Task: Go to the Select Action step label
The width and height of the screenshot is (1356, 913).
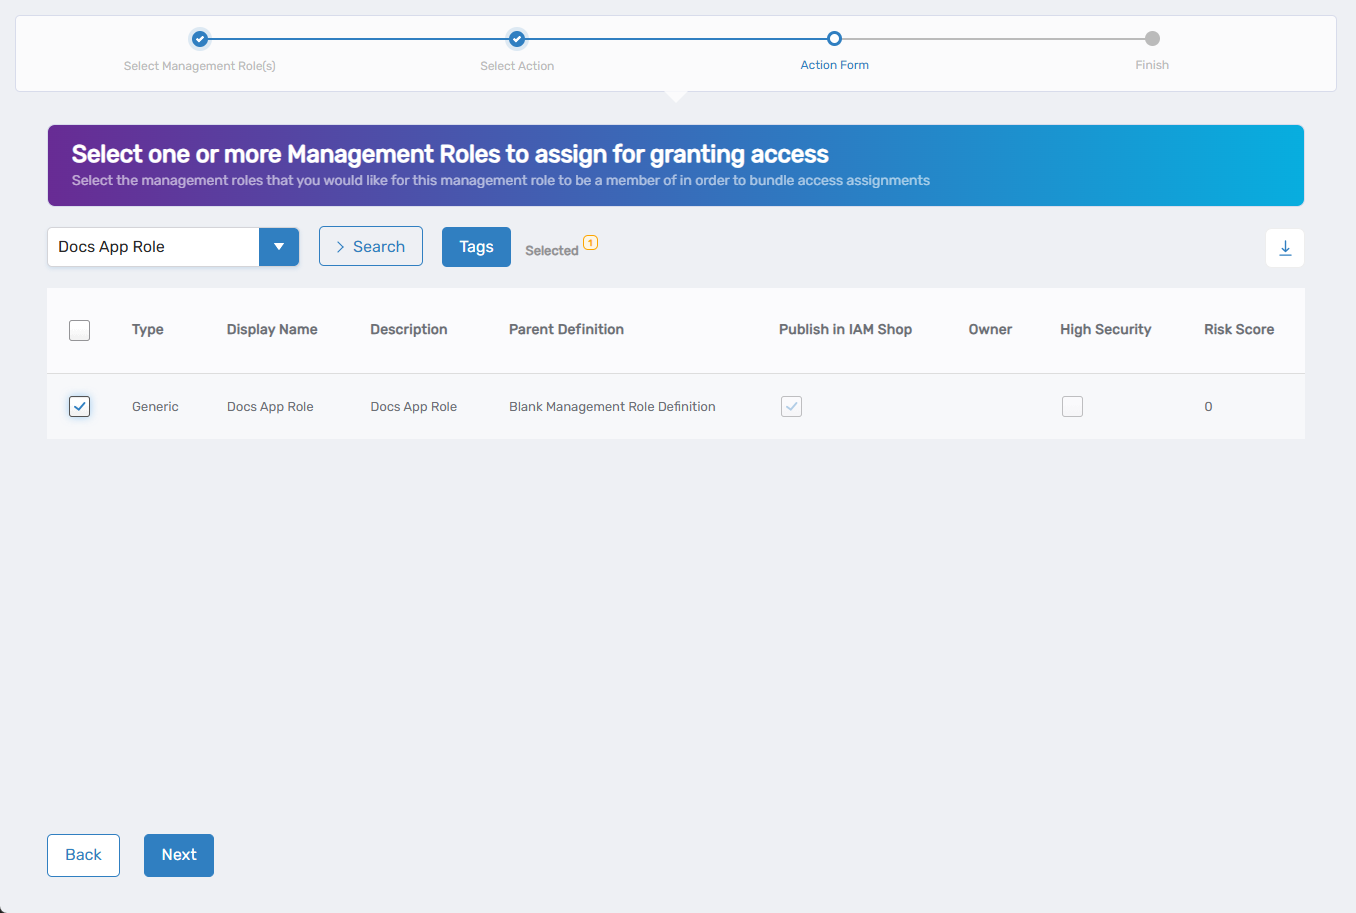Action: 517,64
